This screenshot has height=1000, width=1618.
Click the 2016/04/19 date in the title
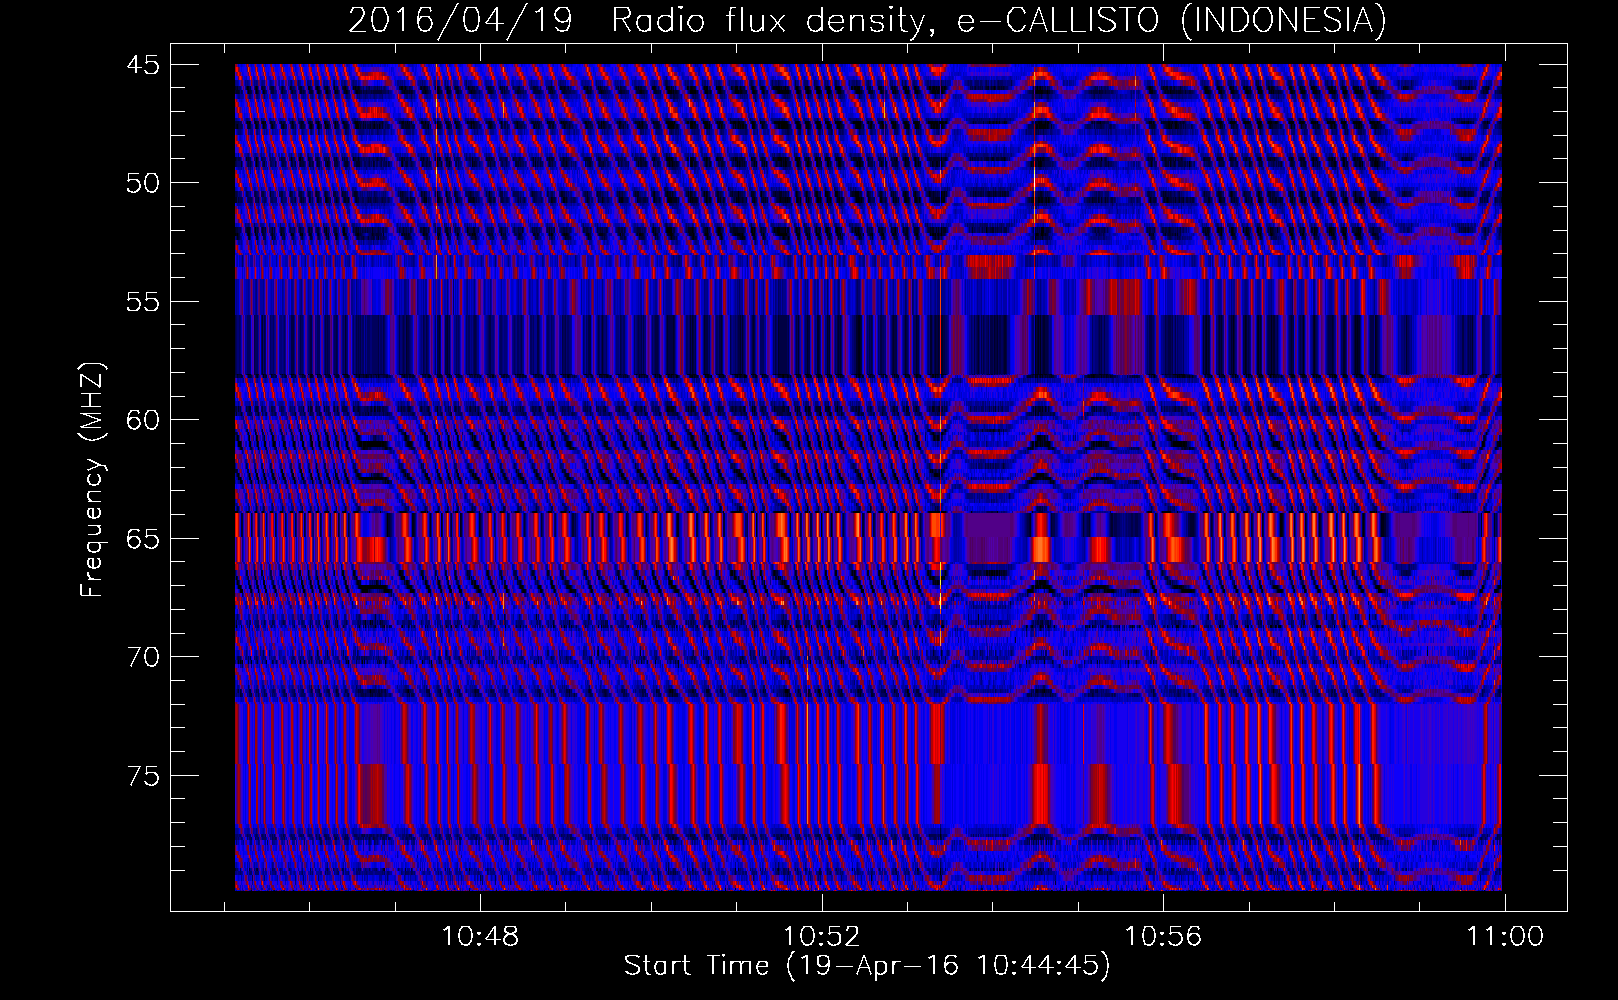pyautogui.click(x=460, y=20)
